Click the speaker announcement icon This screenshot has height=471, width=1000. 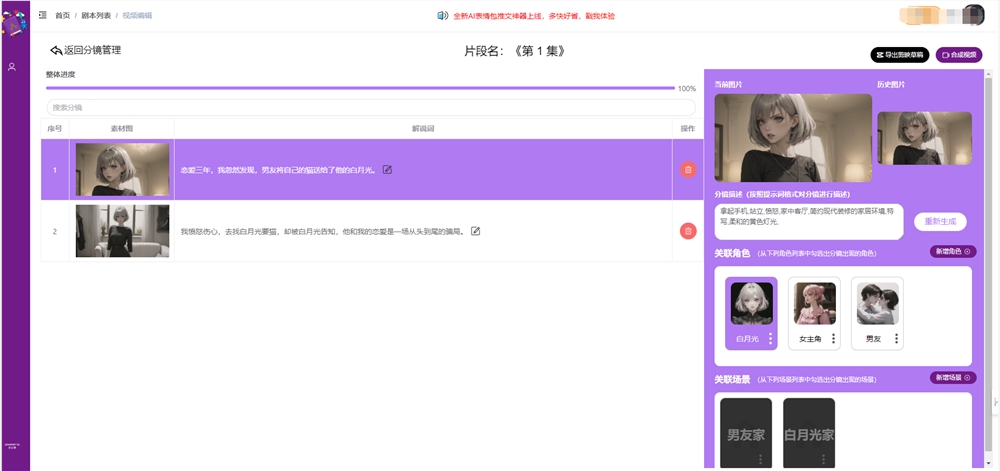(x=443, y=15)
